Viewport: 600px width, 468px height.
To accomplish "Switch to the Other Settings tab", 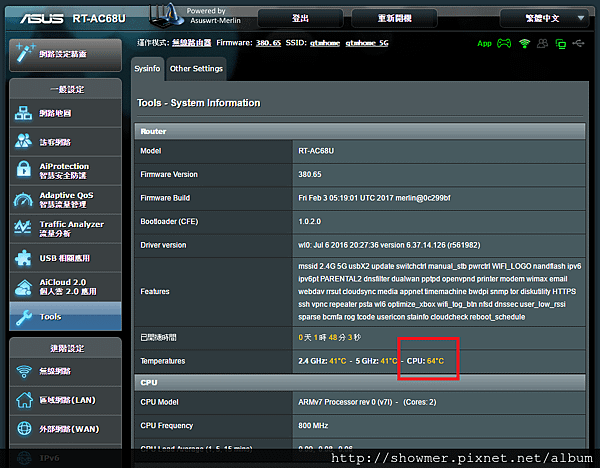I will 196,68.
